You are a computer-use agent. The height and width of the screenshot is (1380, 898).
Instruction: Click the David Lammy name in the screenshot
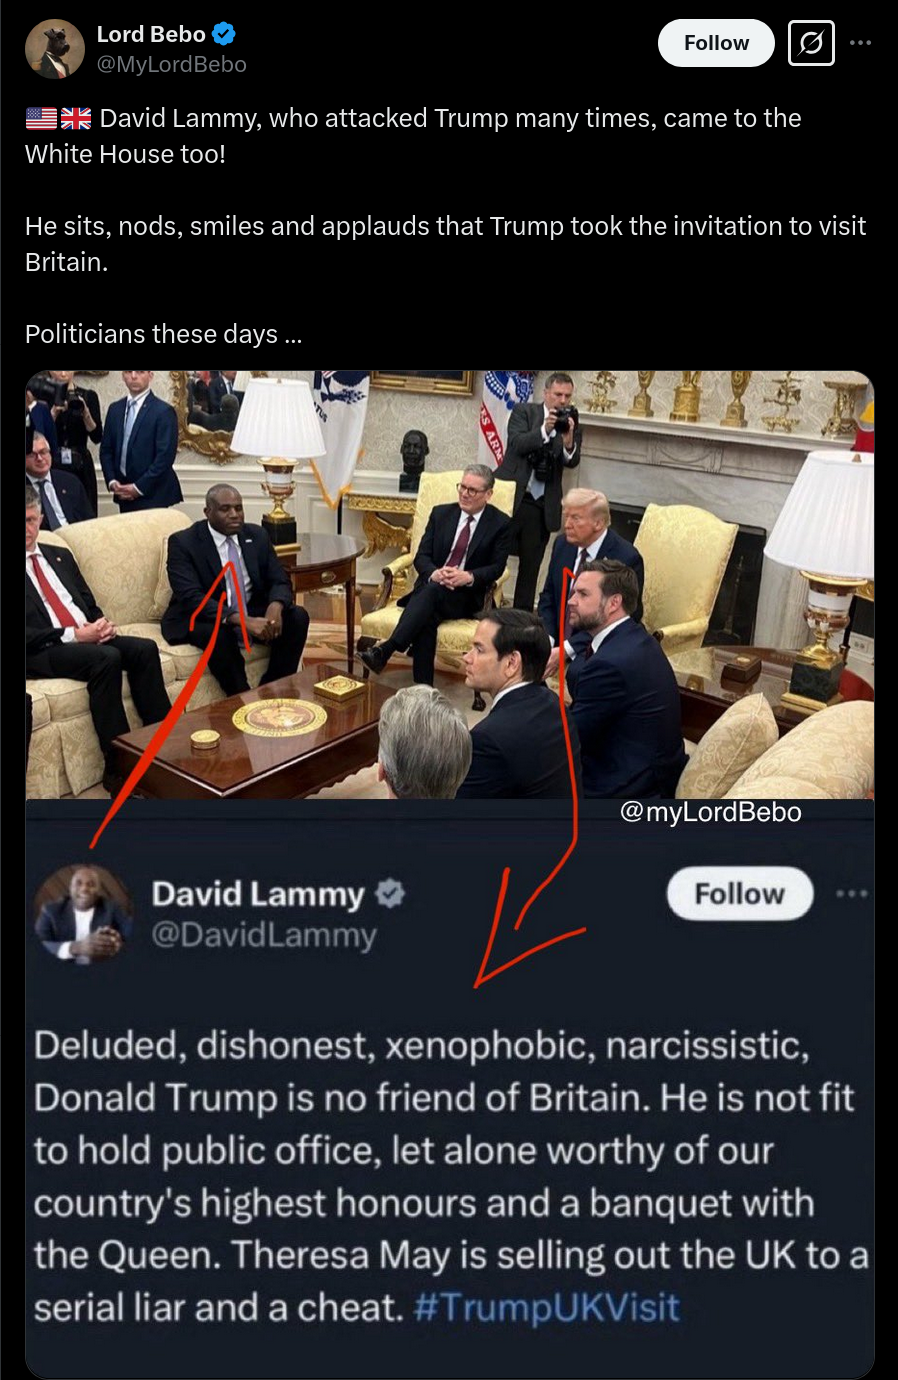[258, 893]
